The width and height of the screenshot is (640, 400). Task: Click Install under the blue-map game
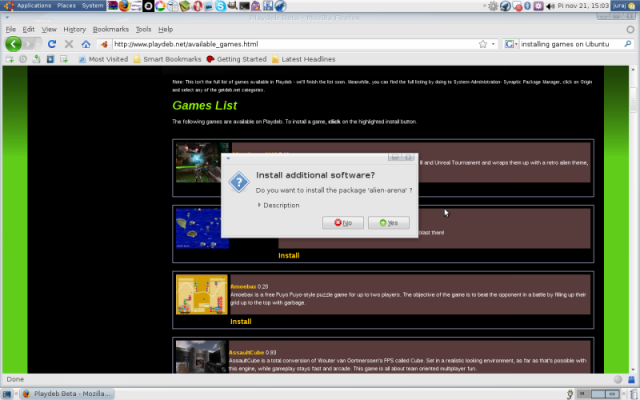tap(289, 256)
